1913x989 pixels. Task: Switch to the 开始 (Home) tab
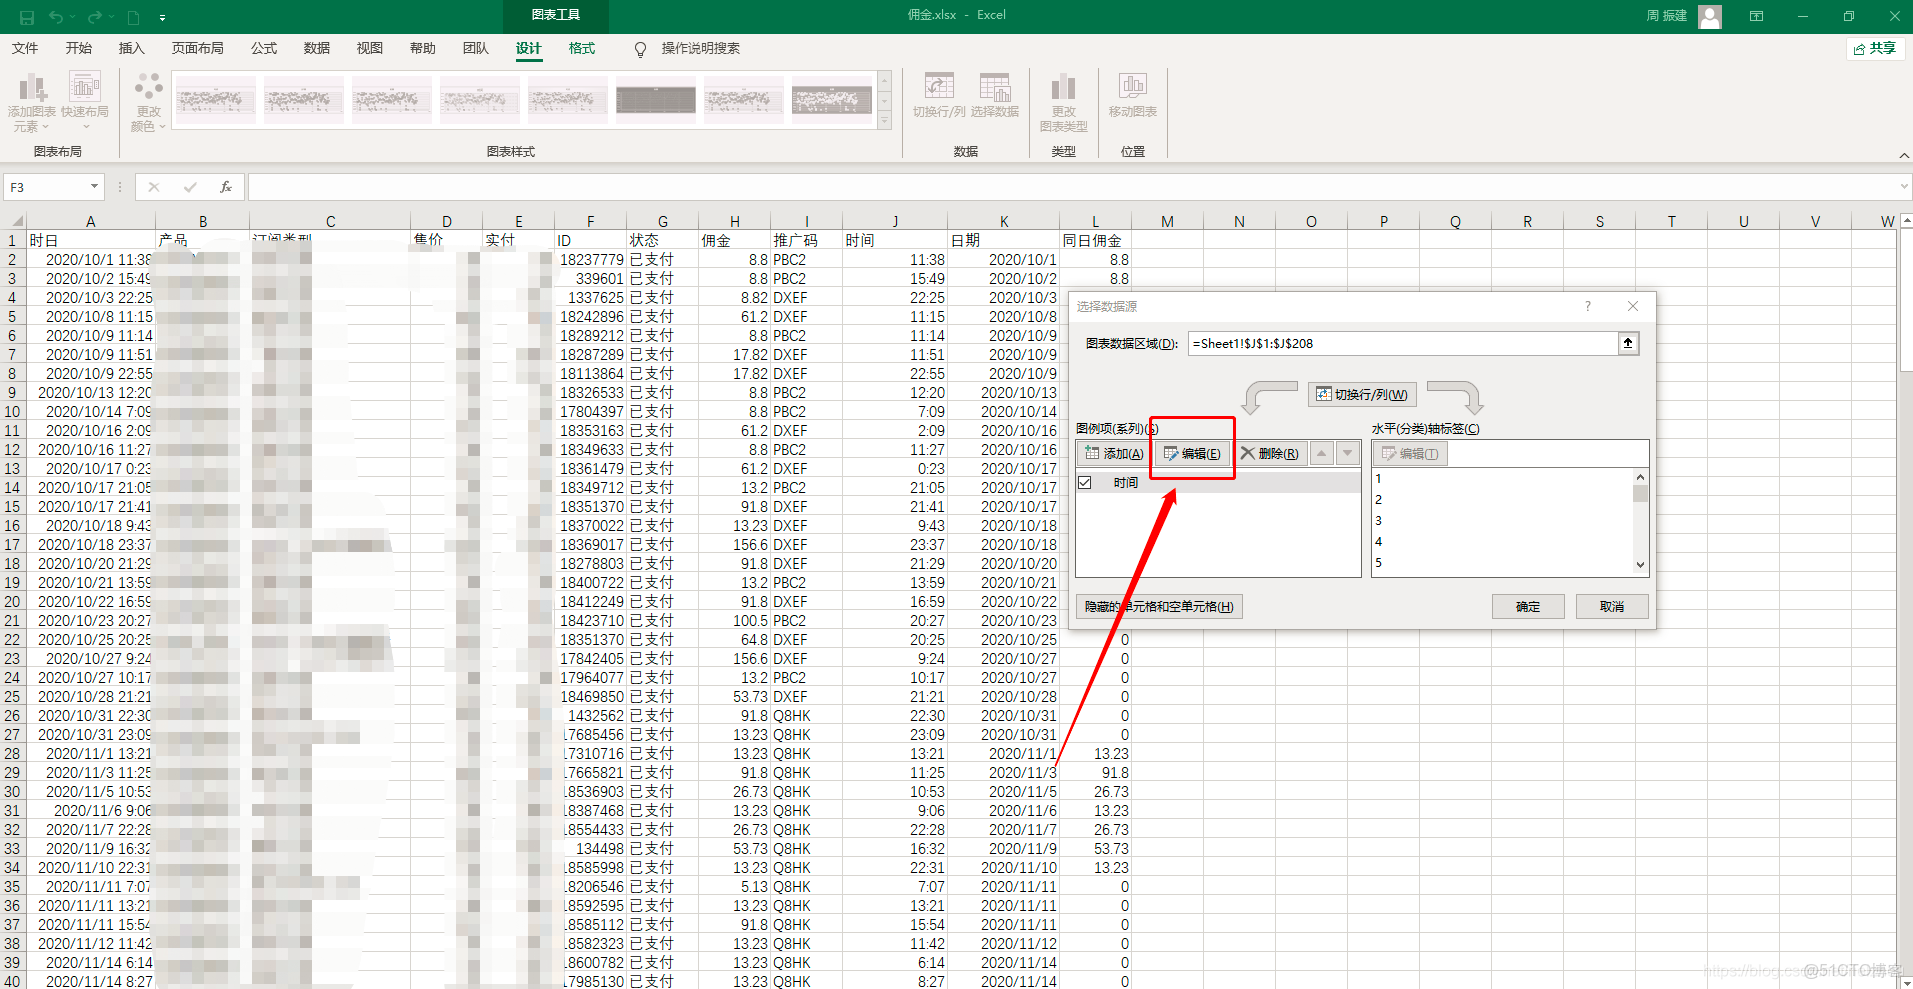[x=79, y=48]
